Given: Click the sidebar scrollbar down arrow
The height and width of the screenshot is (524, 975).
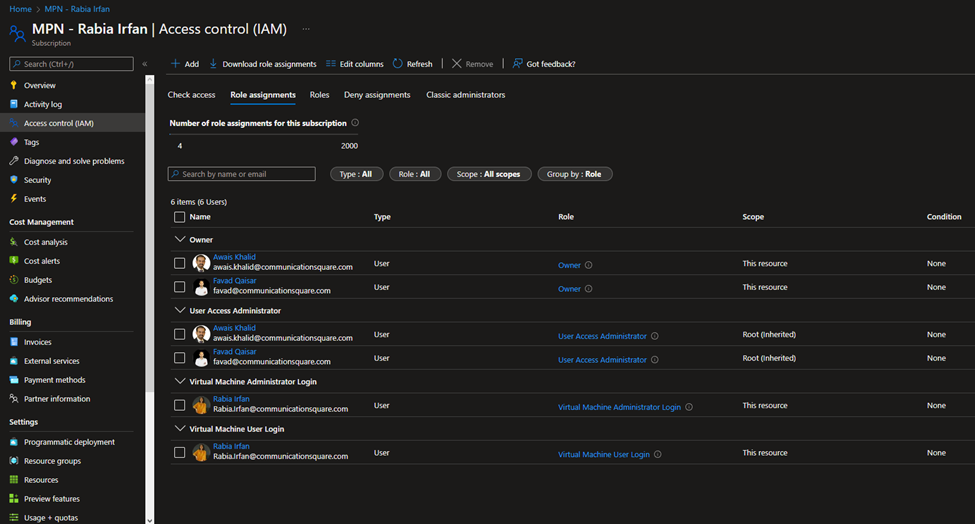Looking at the screenshot, I should (x=149, y=520).
